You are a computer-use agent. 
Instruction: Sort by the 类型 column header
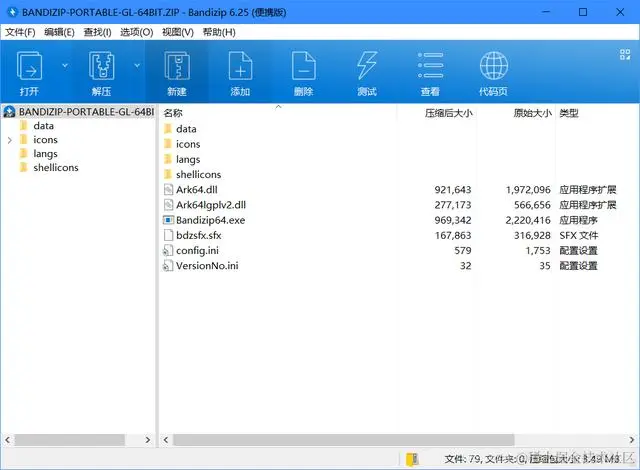[569, 113]
